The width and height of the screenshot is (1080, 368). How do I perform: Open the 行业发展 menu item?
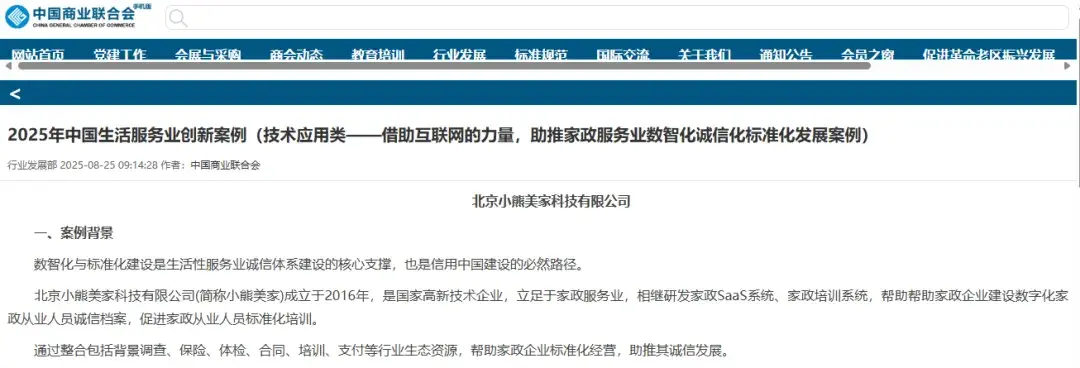(459, 55)
